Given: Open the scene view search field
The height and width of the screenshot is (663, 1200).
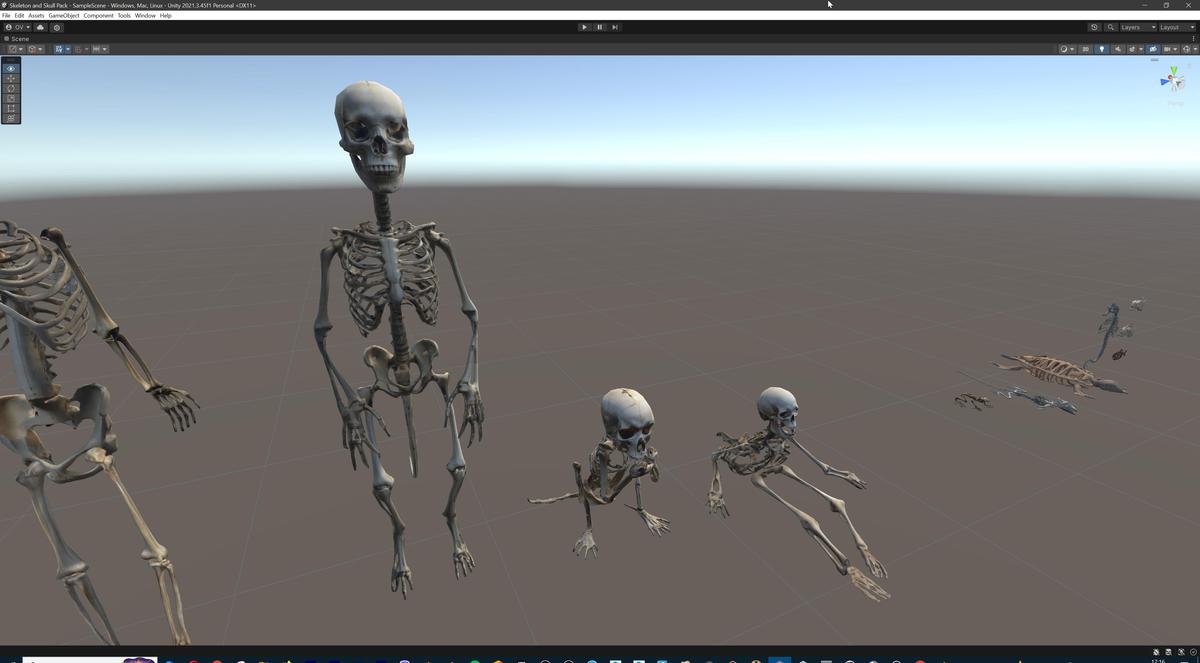Looking at the screenshot, I should [x=1110, y=27].
